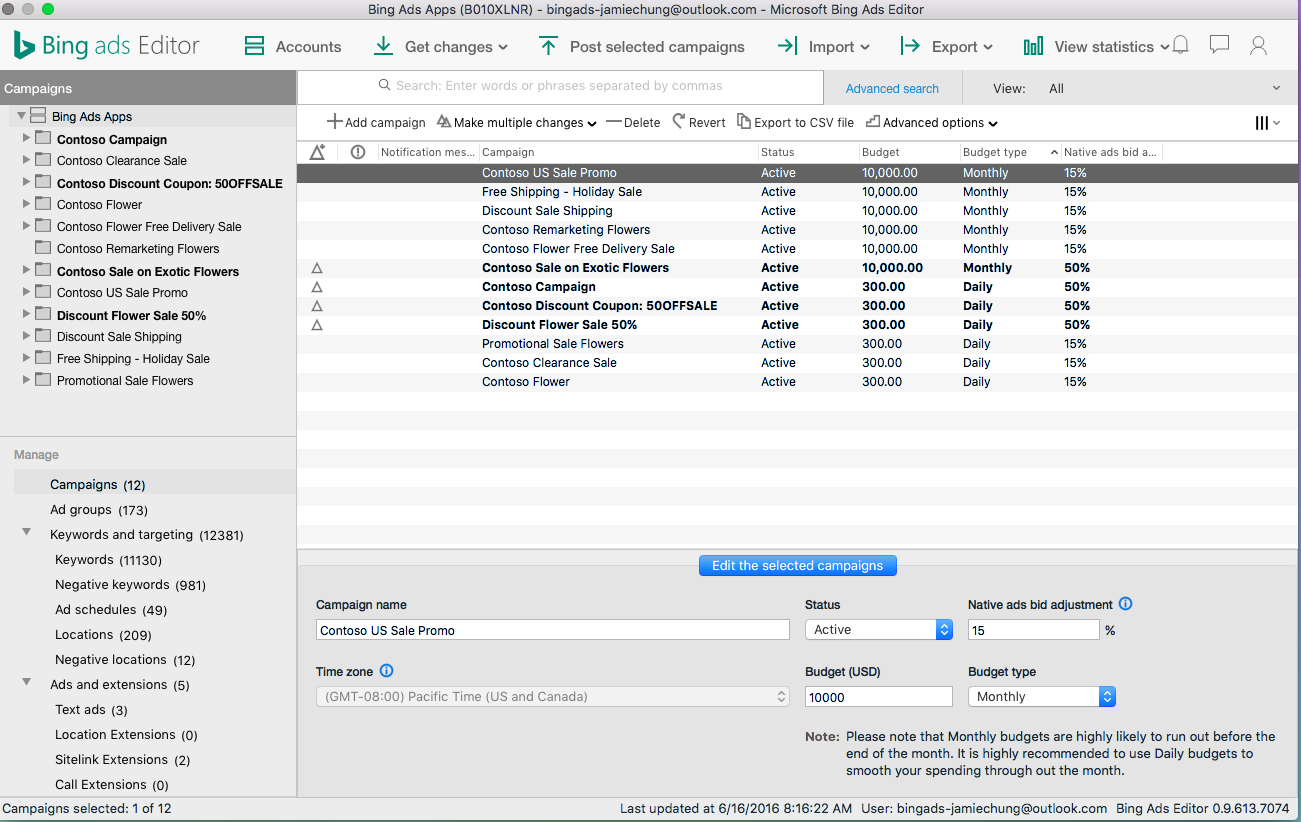The height and width of the screenshot is (822, 1301).
Task: Open the Get changes menu
Action: [440, 46]
